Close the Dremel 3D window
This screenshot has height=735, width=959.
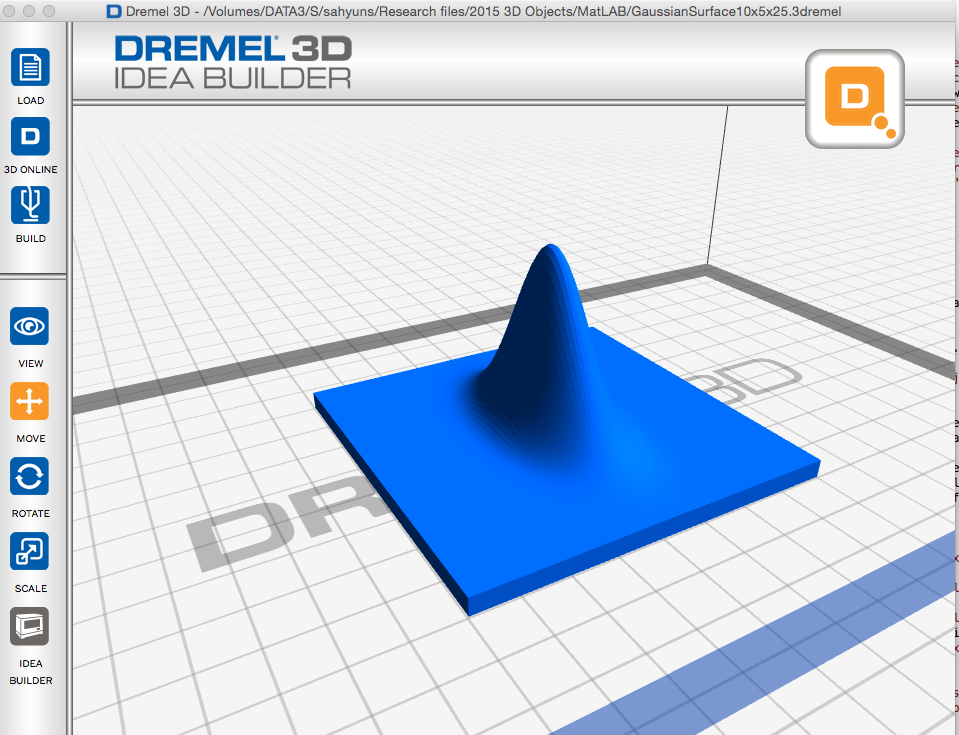pyautogui.click(x=9, y=11)
